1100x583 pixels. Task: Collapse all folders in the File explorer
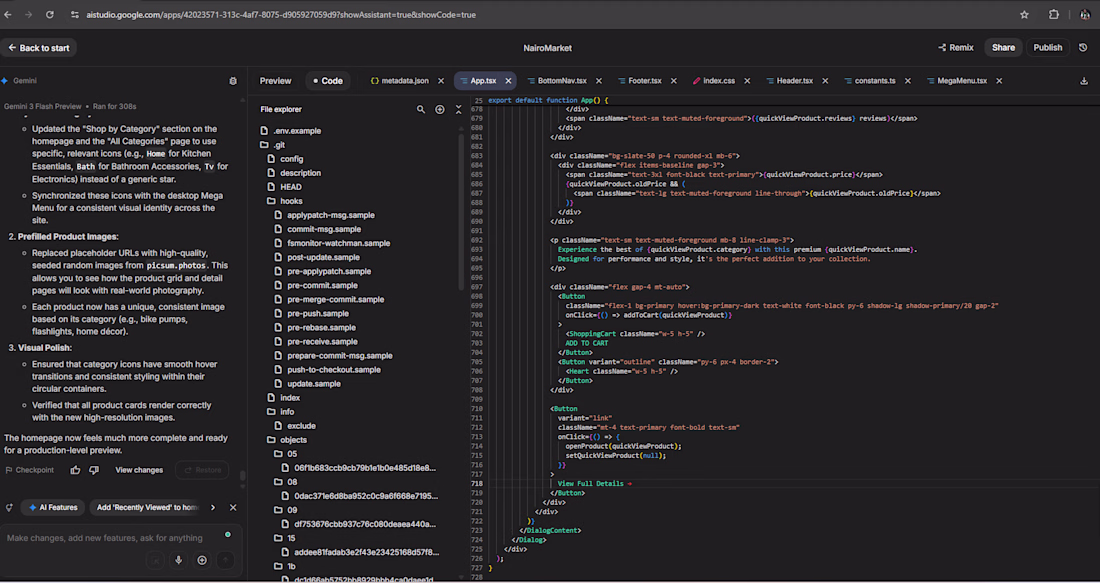coord(458,109)
